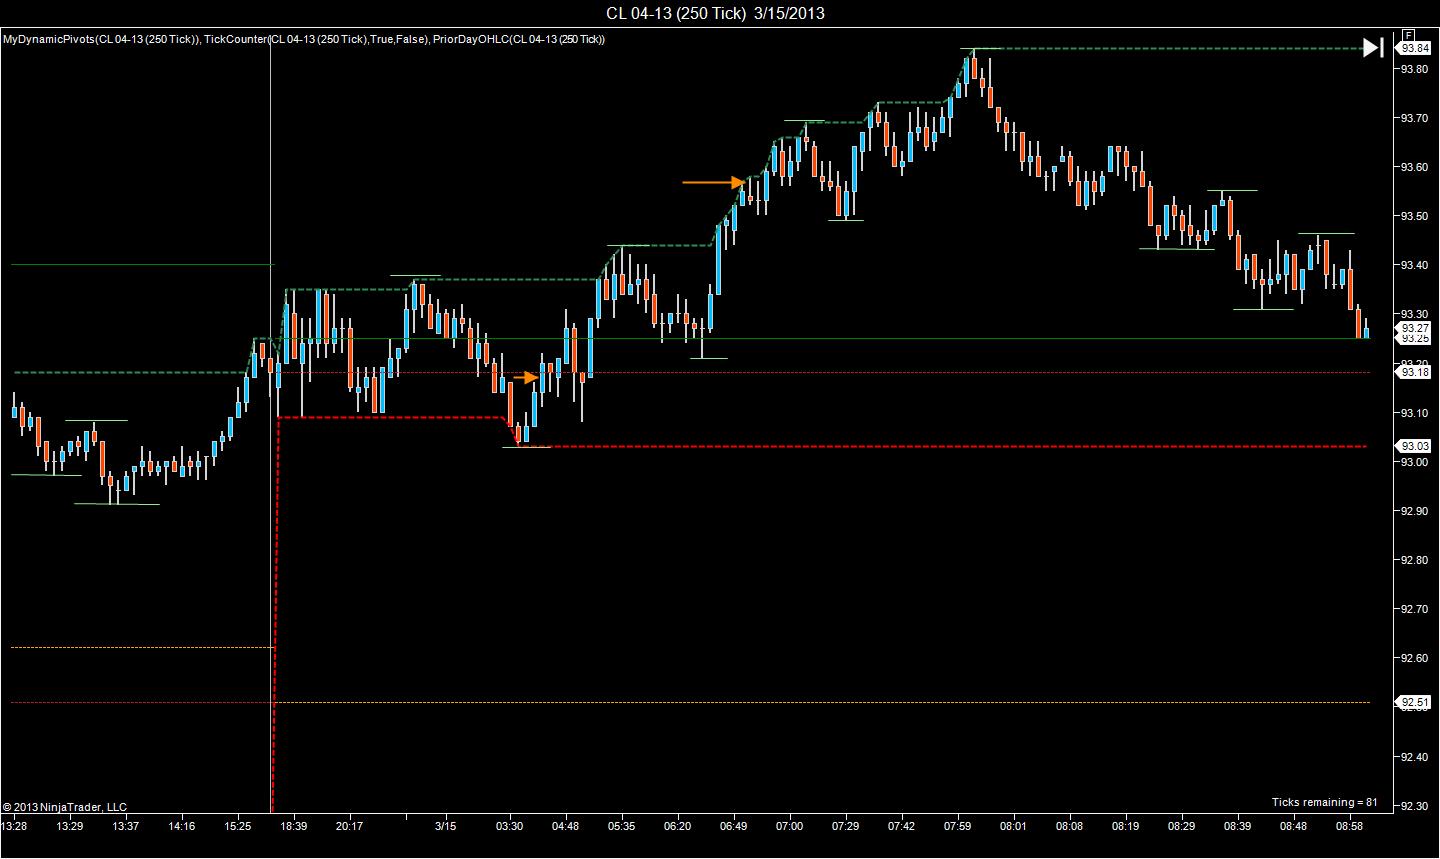Viewport: 1440px width, 859px height.
Task: Click the 92.30 price axis label
Action: 1415,806
